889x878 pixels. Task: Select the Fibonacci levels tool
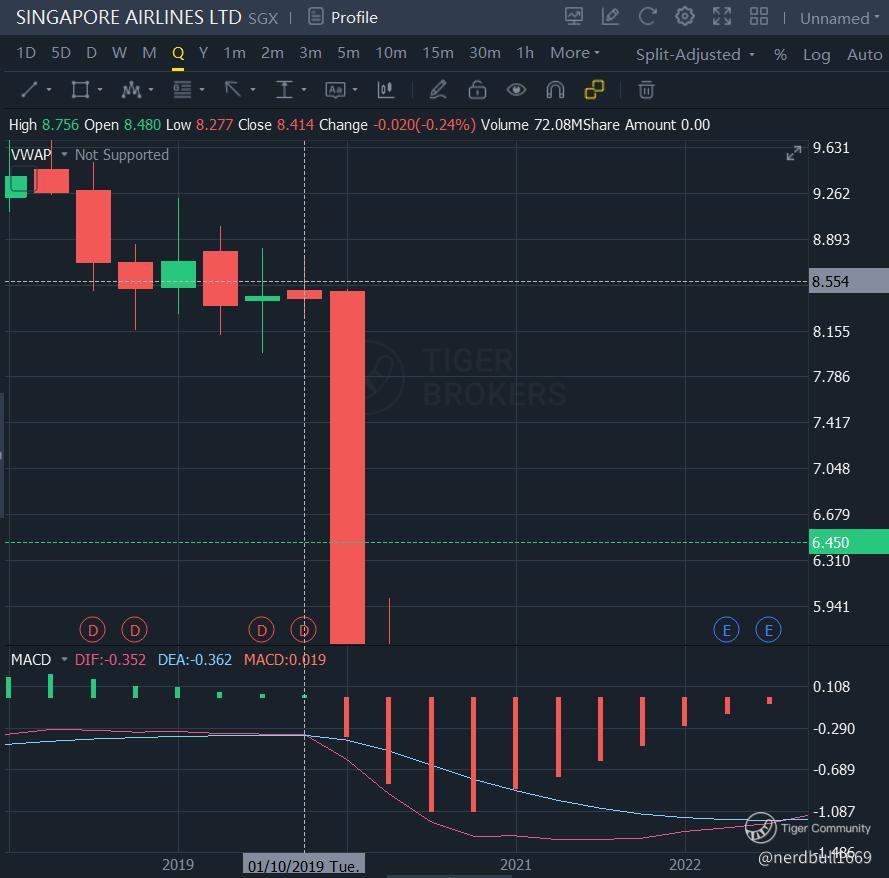coord(182,90)
